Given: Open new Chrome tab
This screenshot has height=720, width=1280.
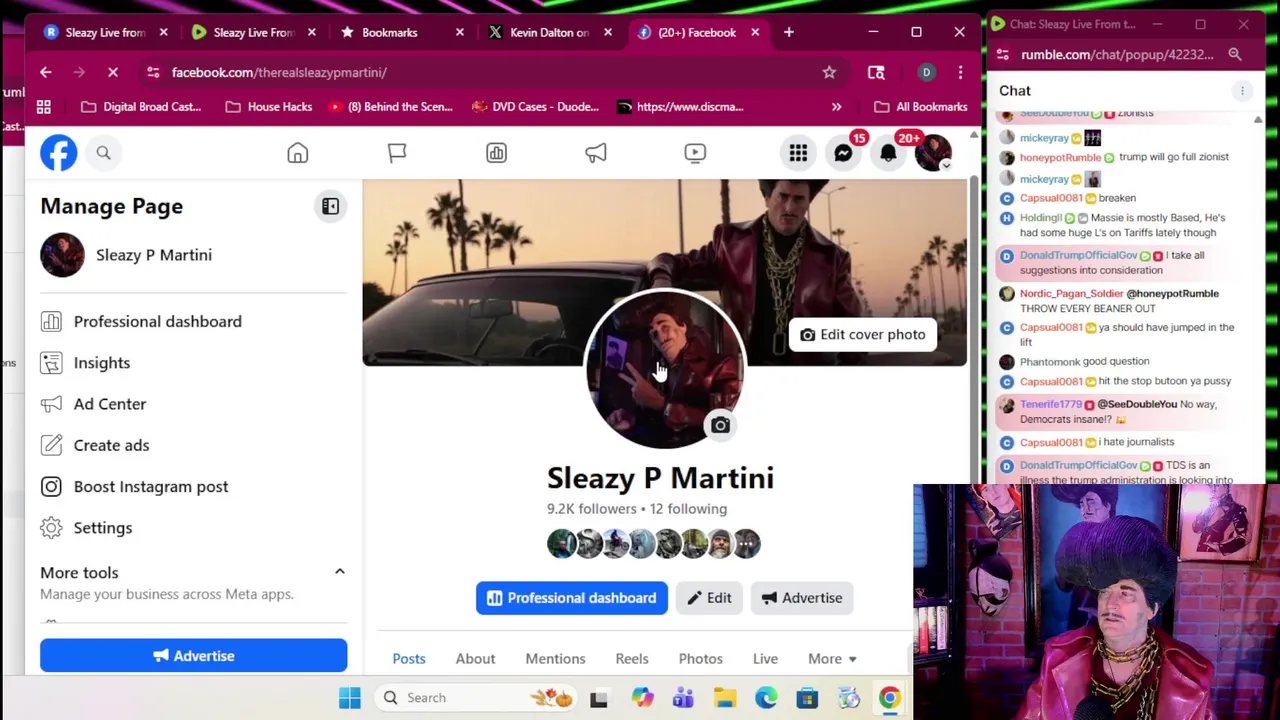Looking at the screenshot, I should pyautogui.click(x=789, y=32).
